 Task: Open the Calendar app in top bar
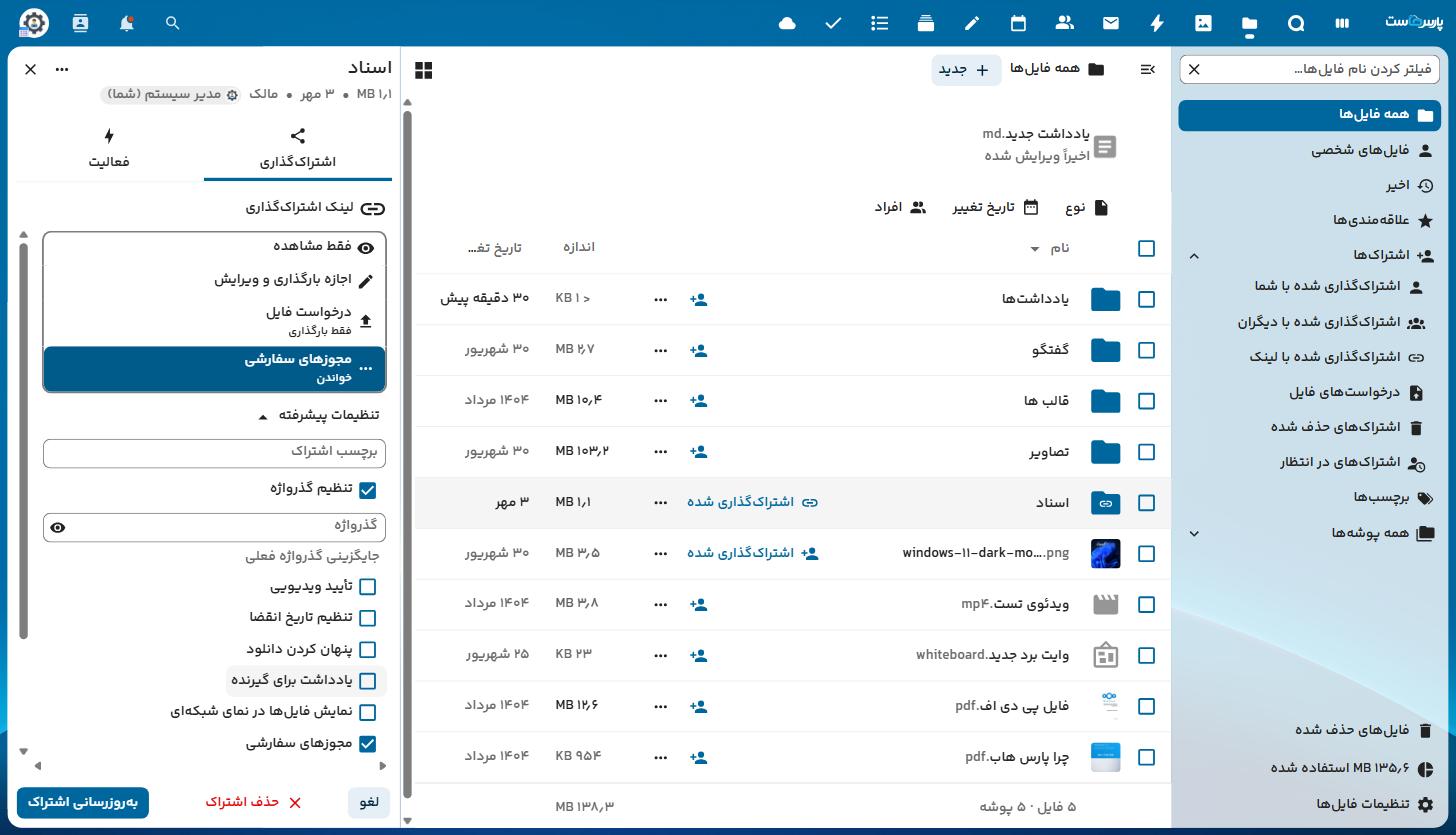1018,23
